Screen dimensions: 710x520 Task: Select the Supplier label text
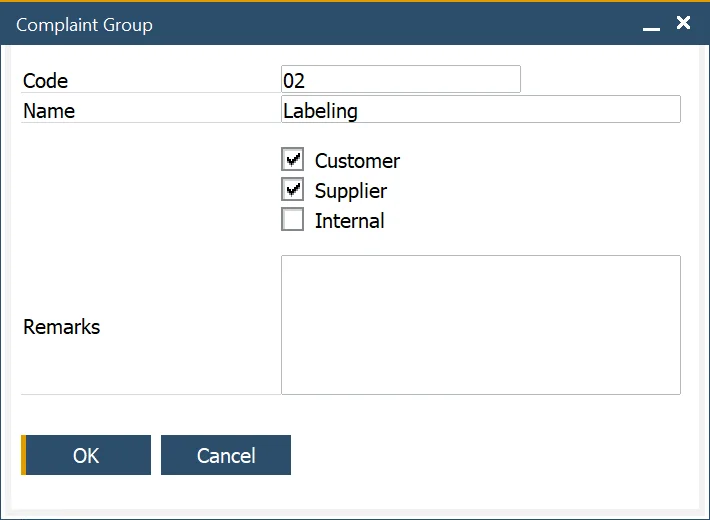point(351,191)
